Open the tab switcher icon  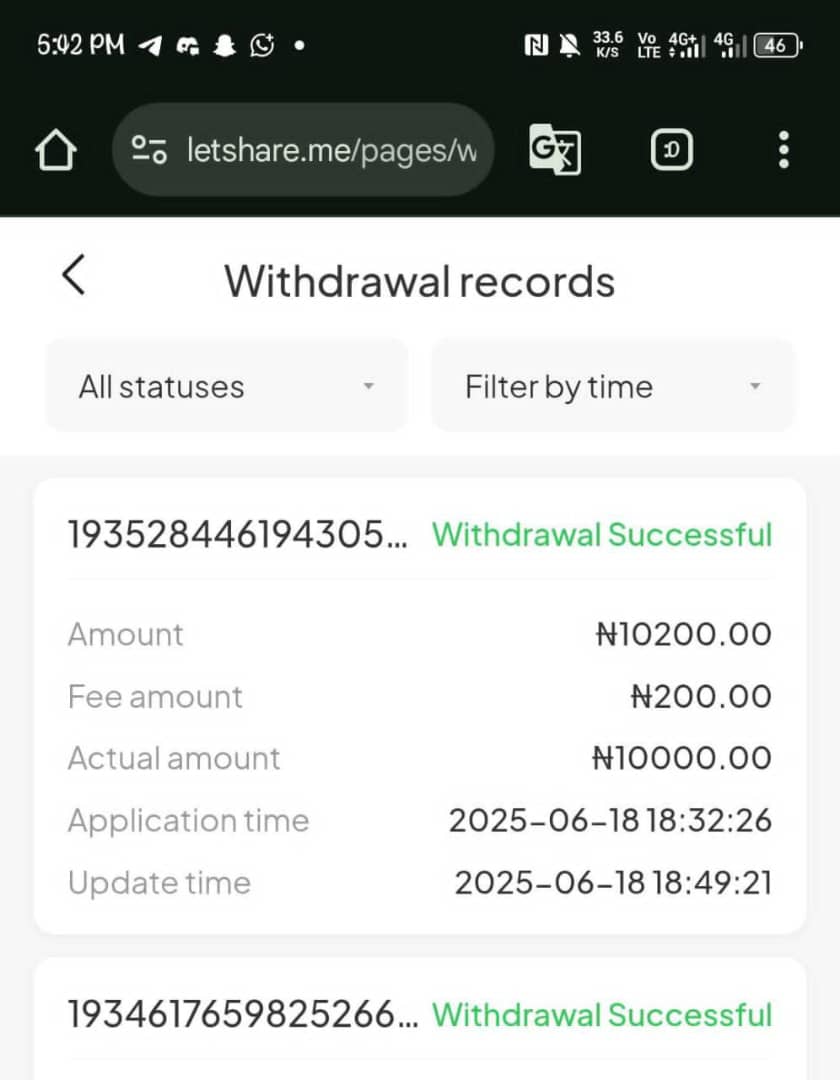pos(672,151)
